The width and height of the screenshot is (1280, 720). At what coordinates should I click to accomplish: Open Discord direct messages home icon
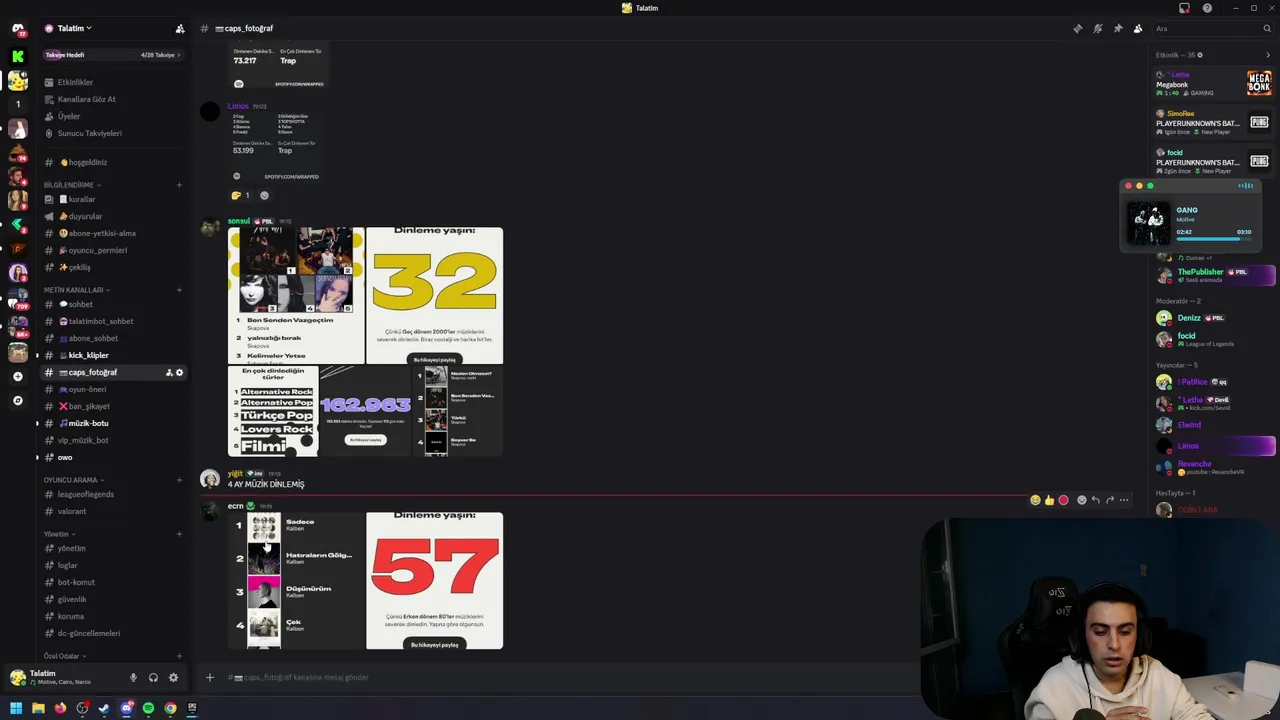(17, 28)
